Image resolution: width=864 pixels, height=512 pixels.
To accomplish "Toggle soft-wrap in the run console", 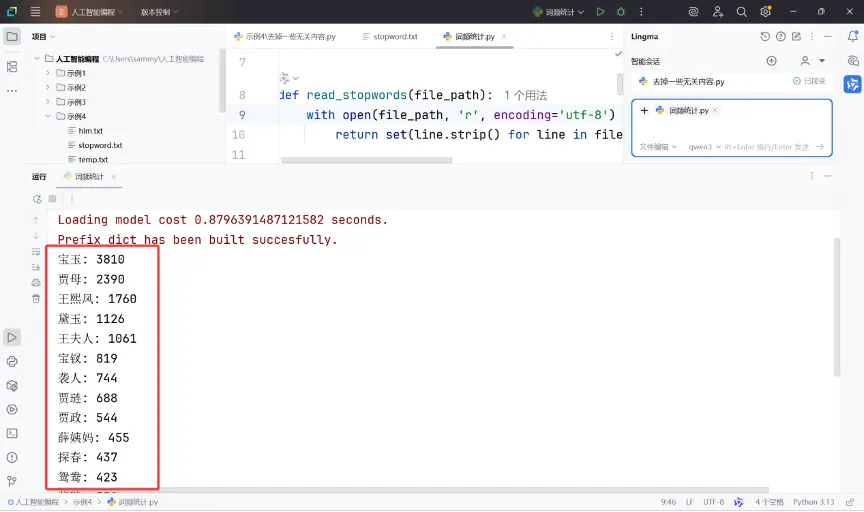I will point(36,252).
